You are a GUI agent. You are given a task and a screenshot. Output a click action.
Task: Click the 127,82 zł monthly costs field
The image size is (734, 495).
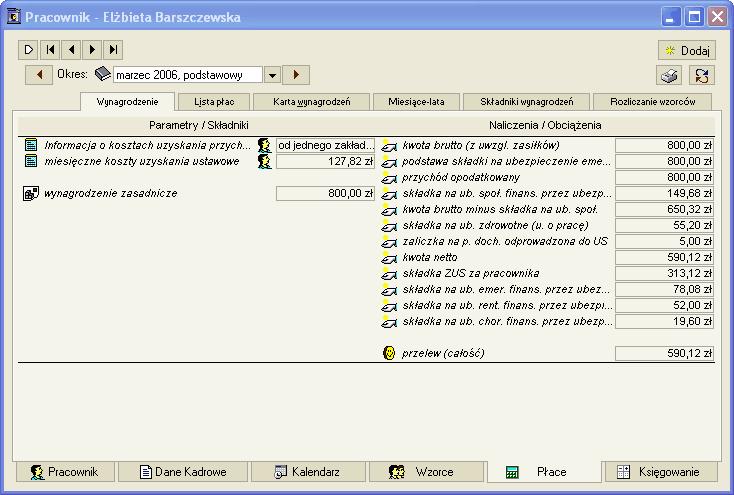(x=325, y=161)
